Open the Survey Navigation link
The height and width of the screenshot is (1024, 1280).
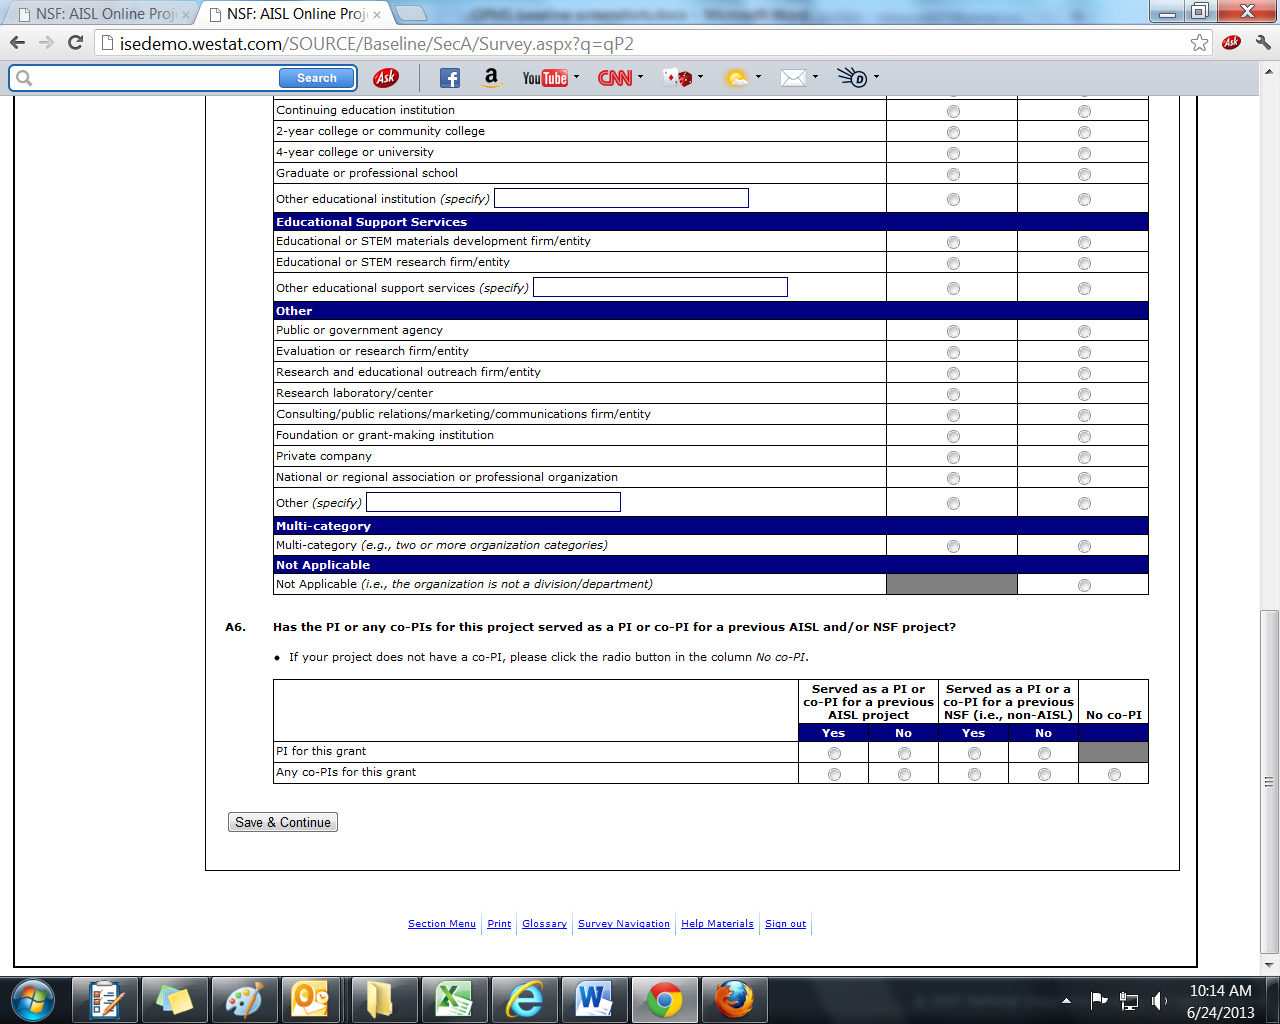click(624, 924)
